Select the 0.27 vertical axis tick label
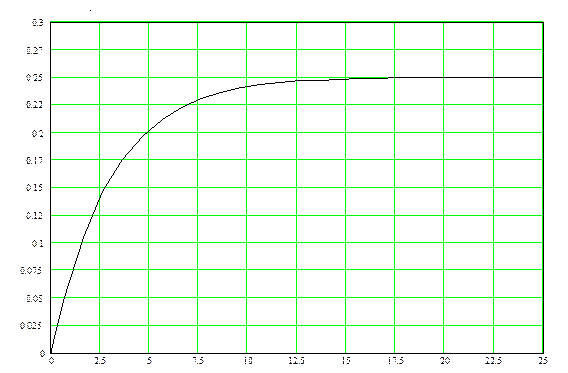The height and width of the screenshot is (373, 568). [x=34, y=50]
